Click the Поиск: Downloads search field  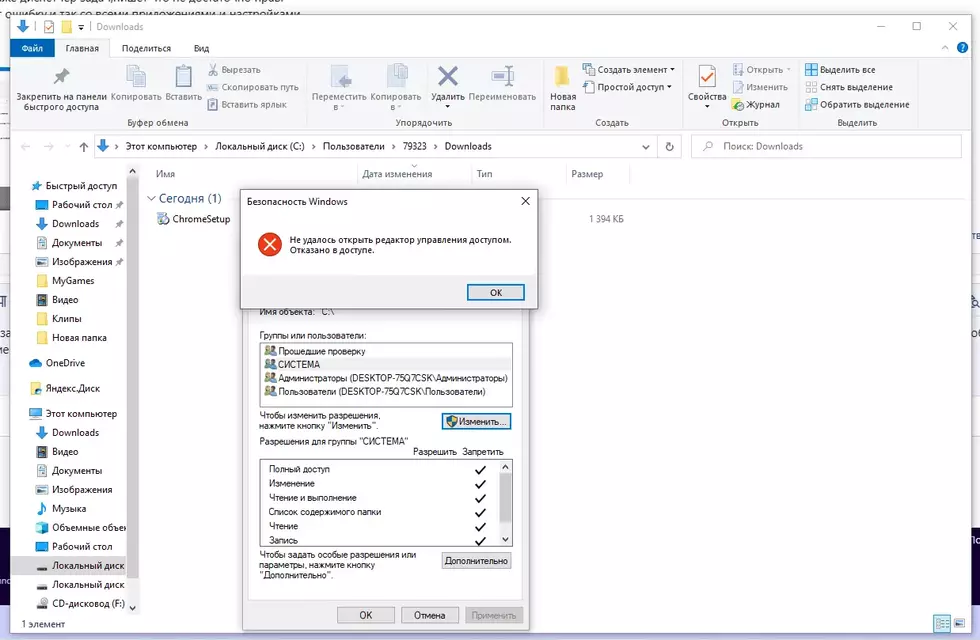point(826,146)
